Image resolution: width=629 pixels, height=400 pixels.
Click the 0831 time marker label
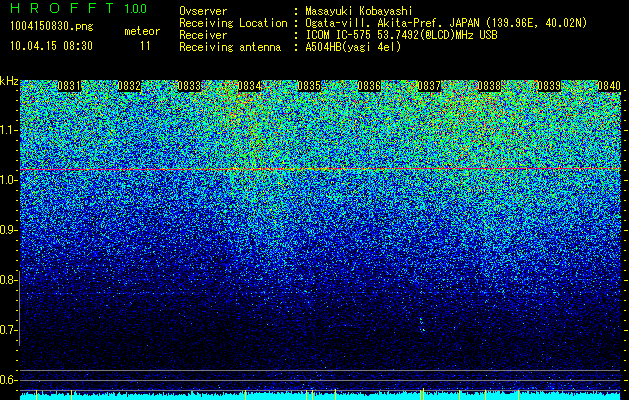pos(69,86)
